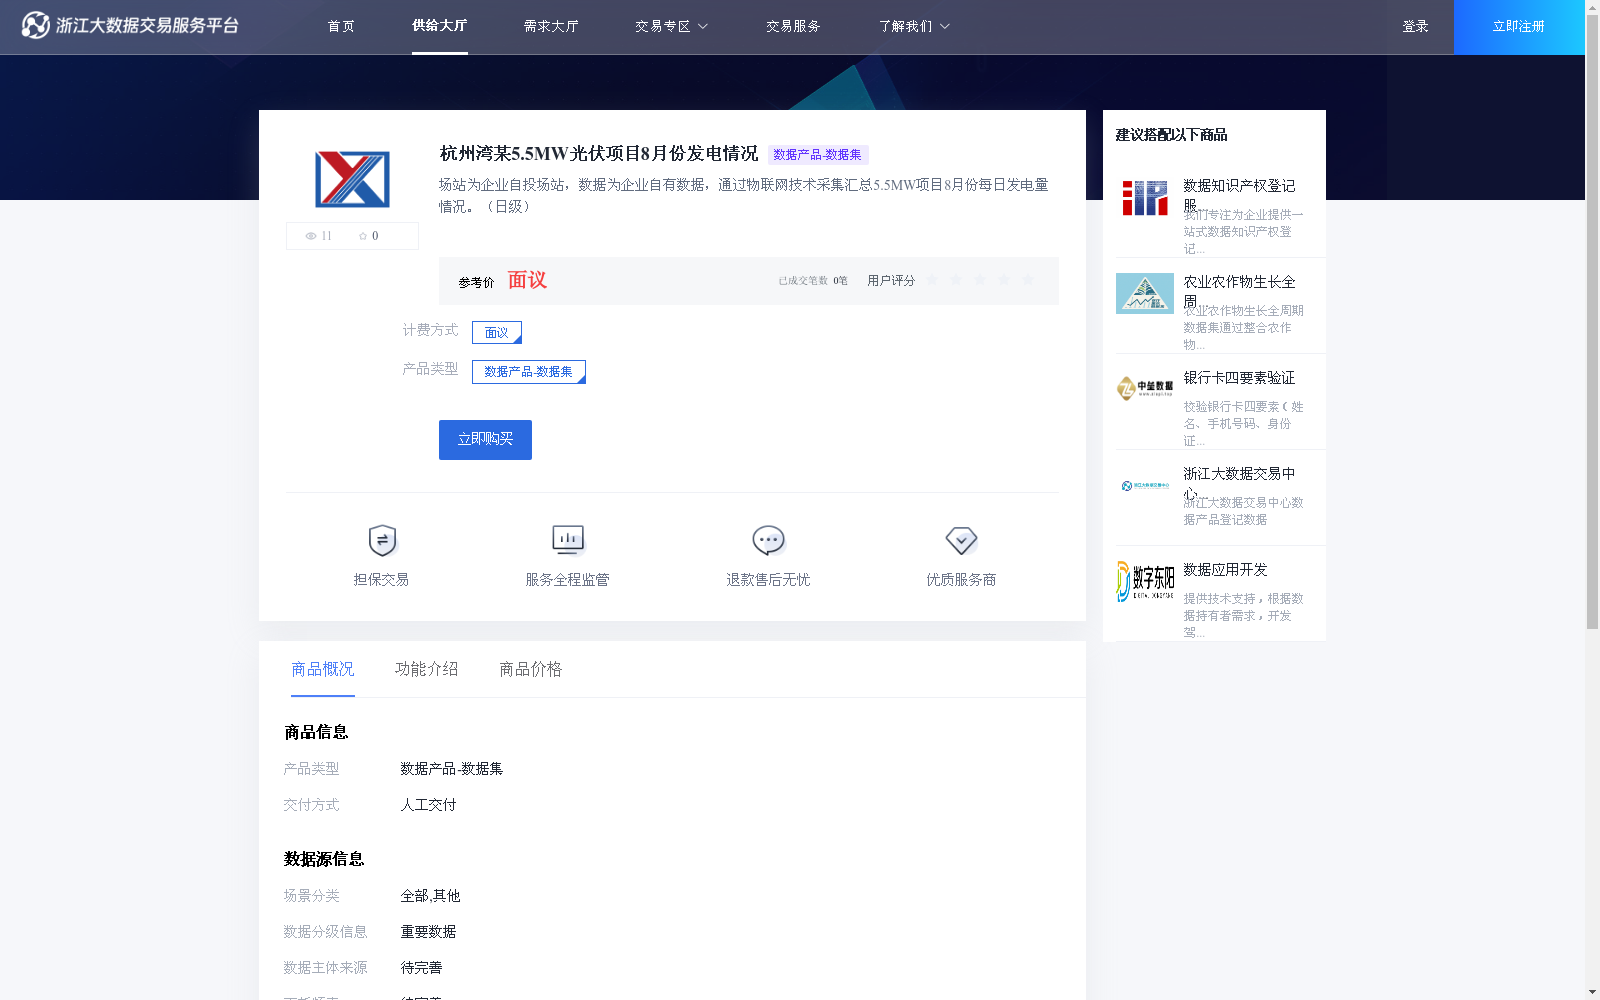This screenshot has height=1000, width=1600.
Task: Click the 重要数据 classification value
Action: tap(428, 932)
